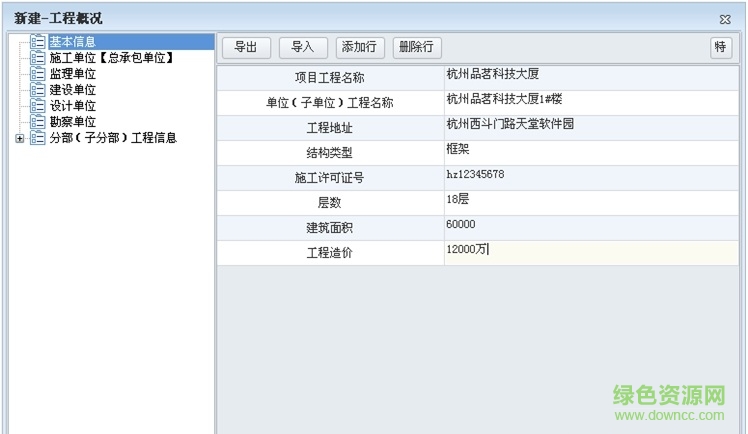Click the icon beside 施工单位【总承包单位】
Image resolution: width=748 pixels, height=434 pixels.
pos(39,58)
